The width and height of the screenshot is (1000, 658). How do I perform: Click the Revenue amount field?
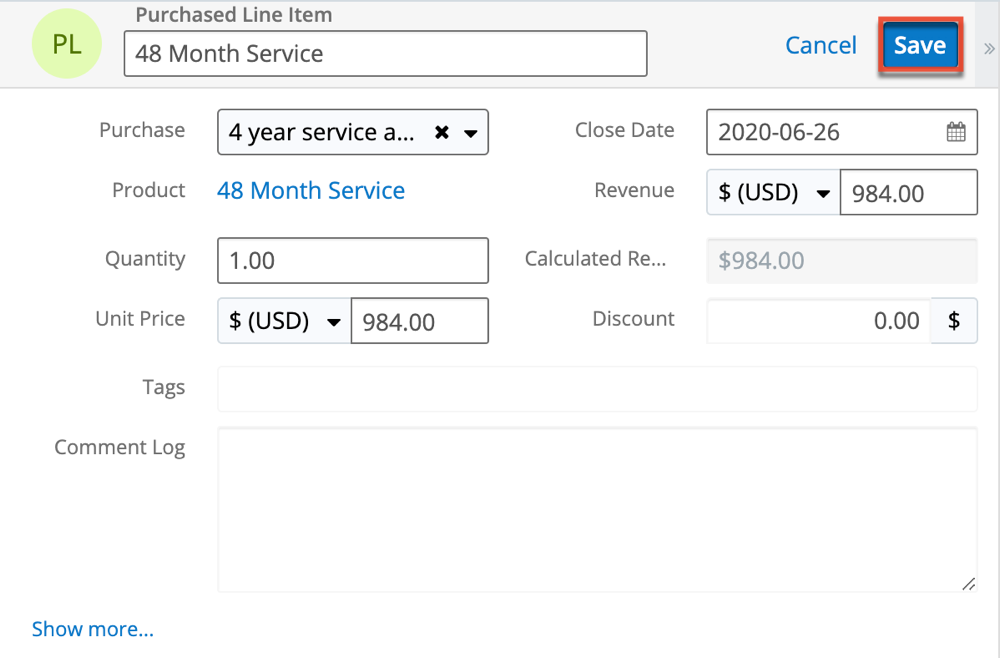(907, 192)
